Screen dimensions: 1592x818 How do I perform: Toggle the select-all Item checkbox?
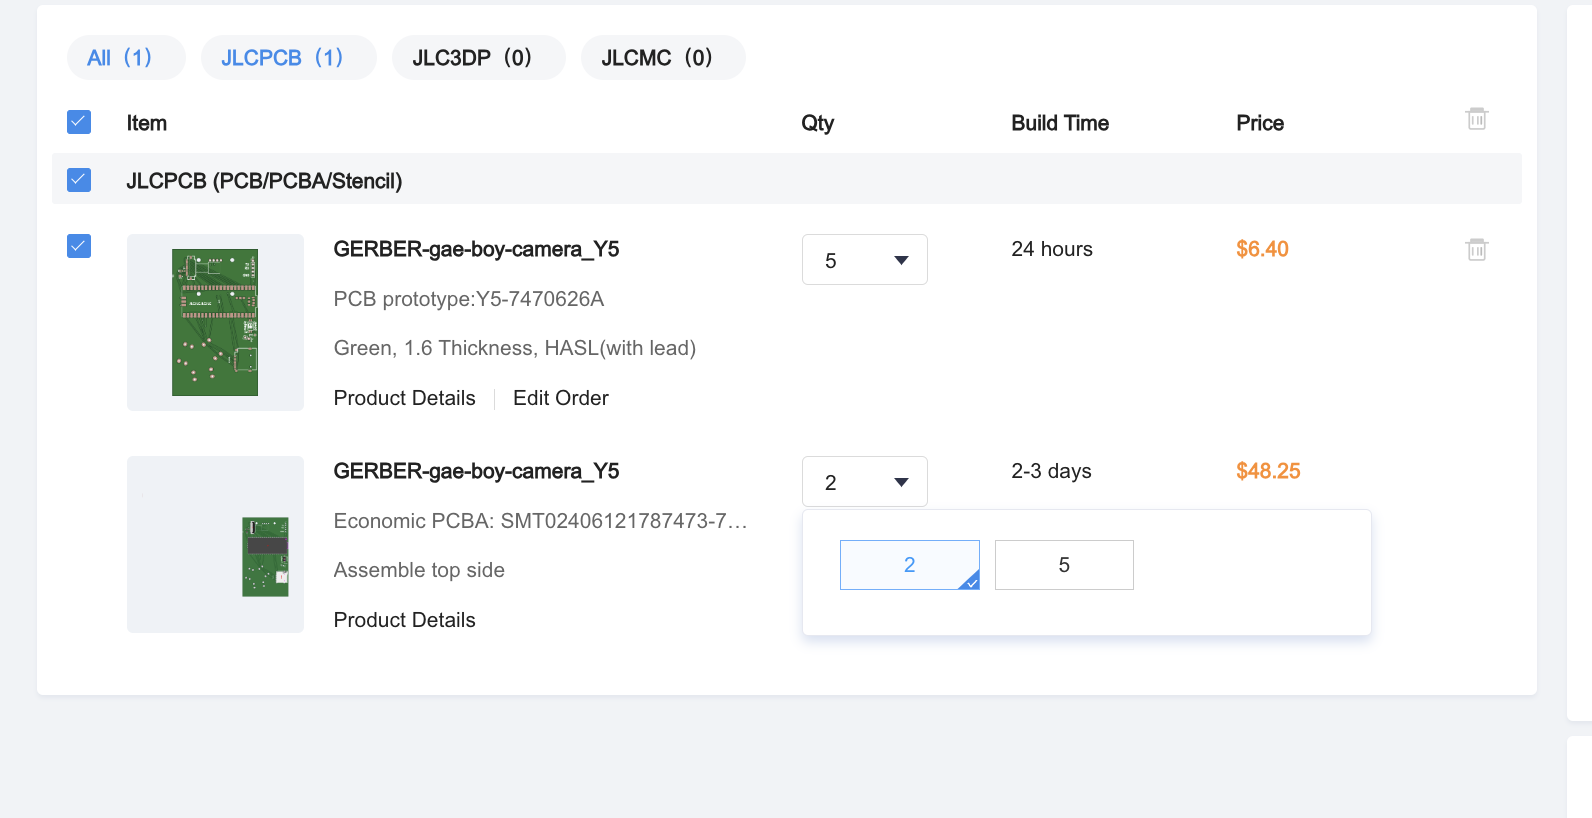click(x=79, y=122)
